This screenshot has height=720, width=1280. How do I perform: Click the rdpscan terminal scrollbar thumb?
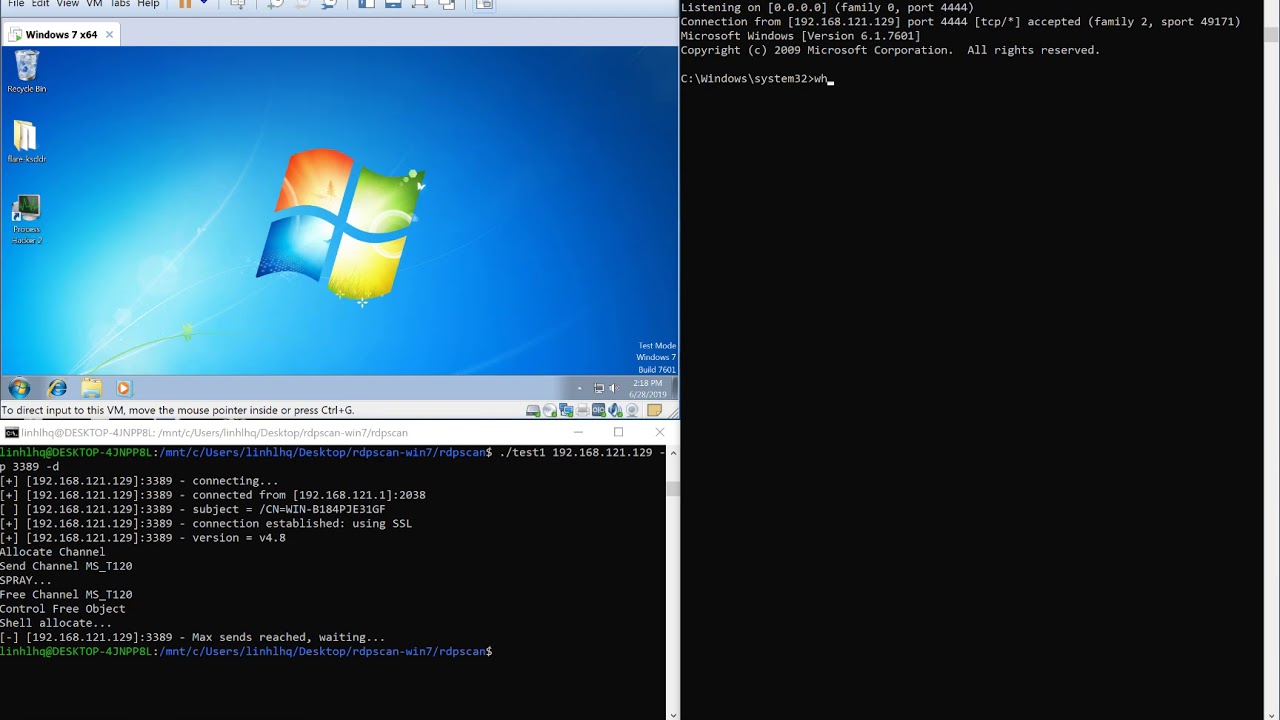673,489
